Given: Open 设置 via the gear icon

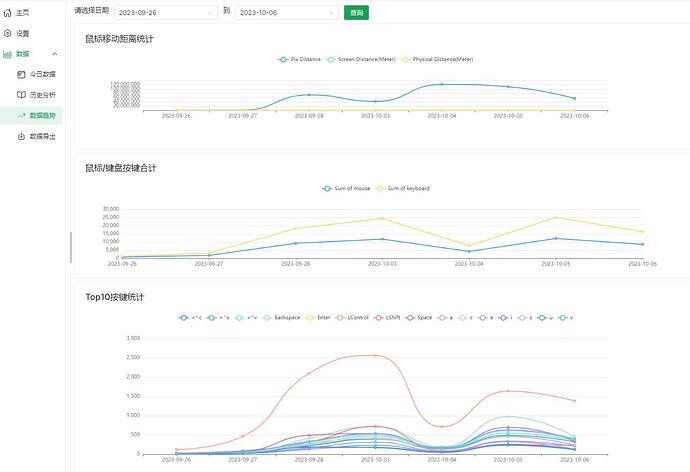Looking at the screenshot, I should [x=8, y=33].
